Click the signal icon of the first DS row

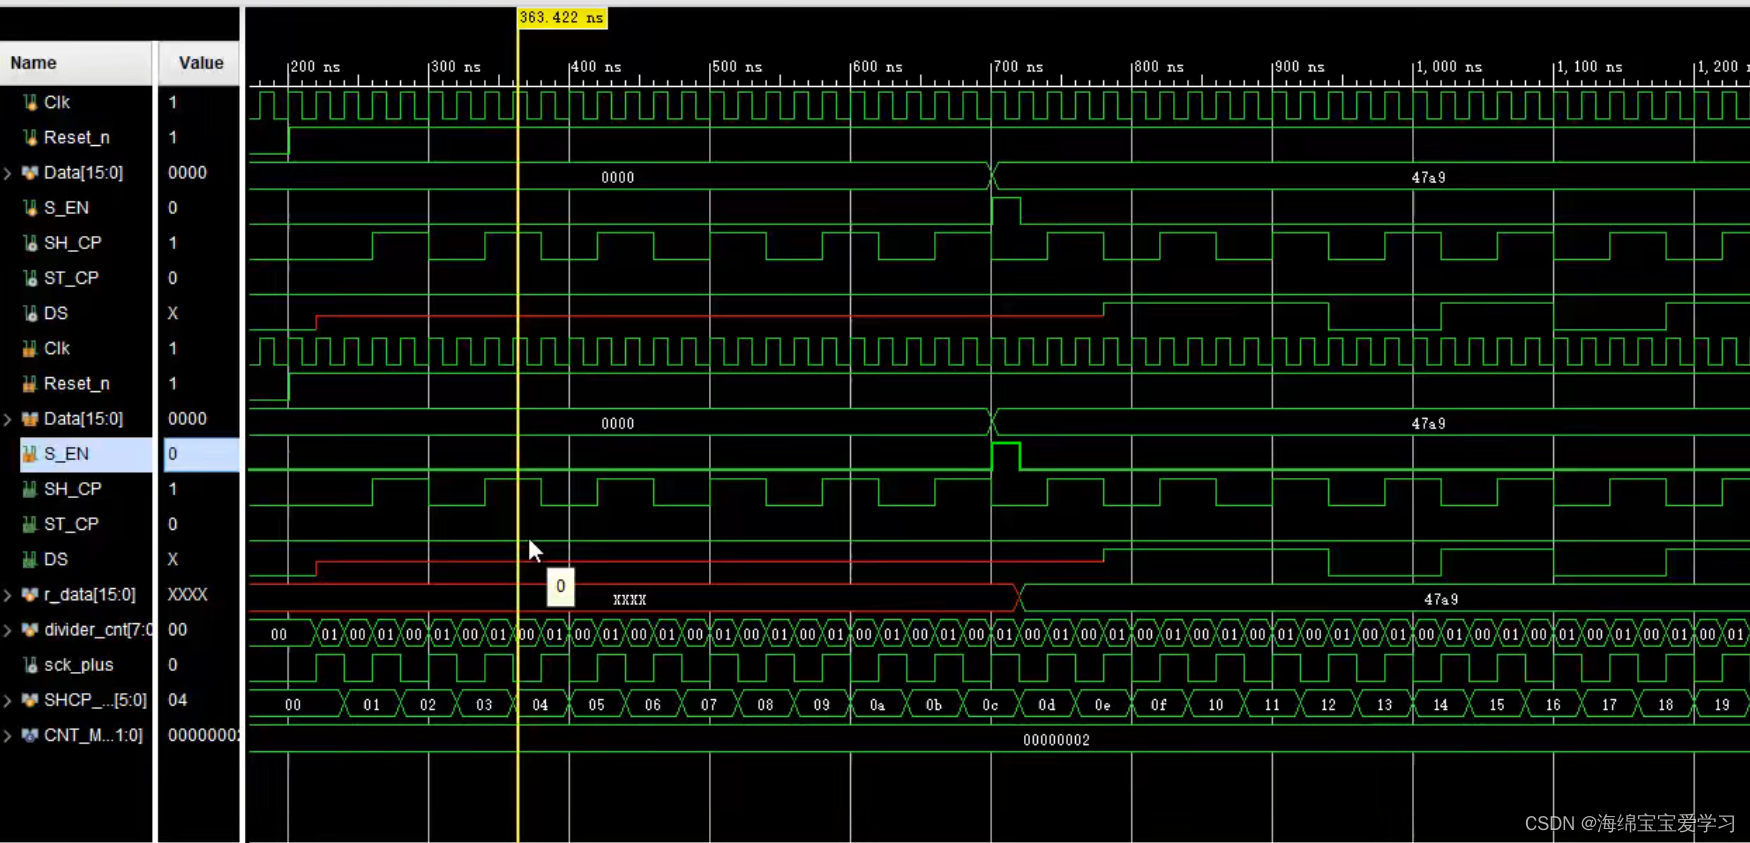pyautogui.click(x=30, y=313)
